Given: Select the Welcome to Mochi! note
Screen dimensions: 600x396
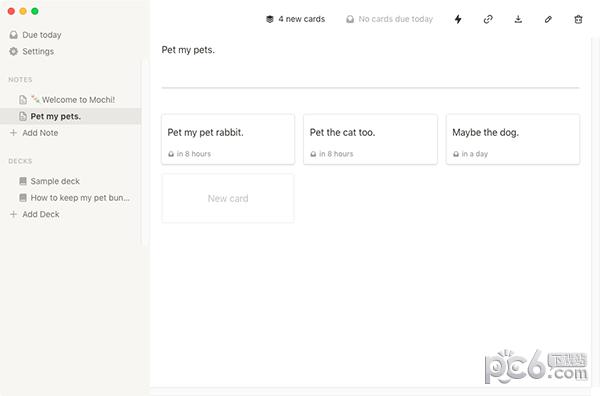Looking at the screenshot, I should 70,100.
